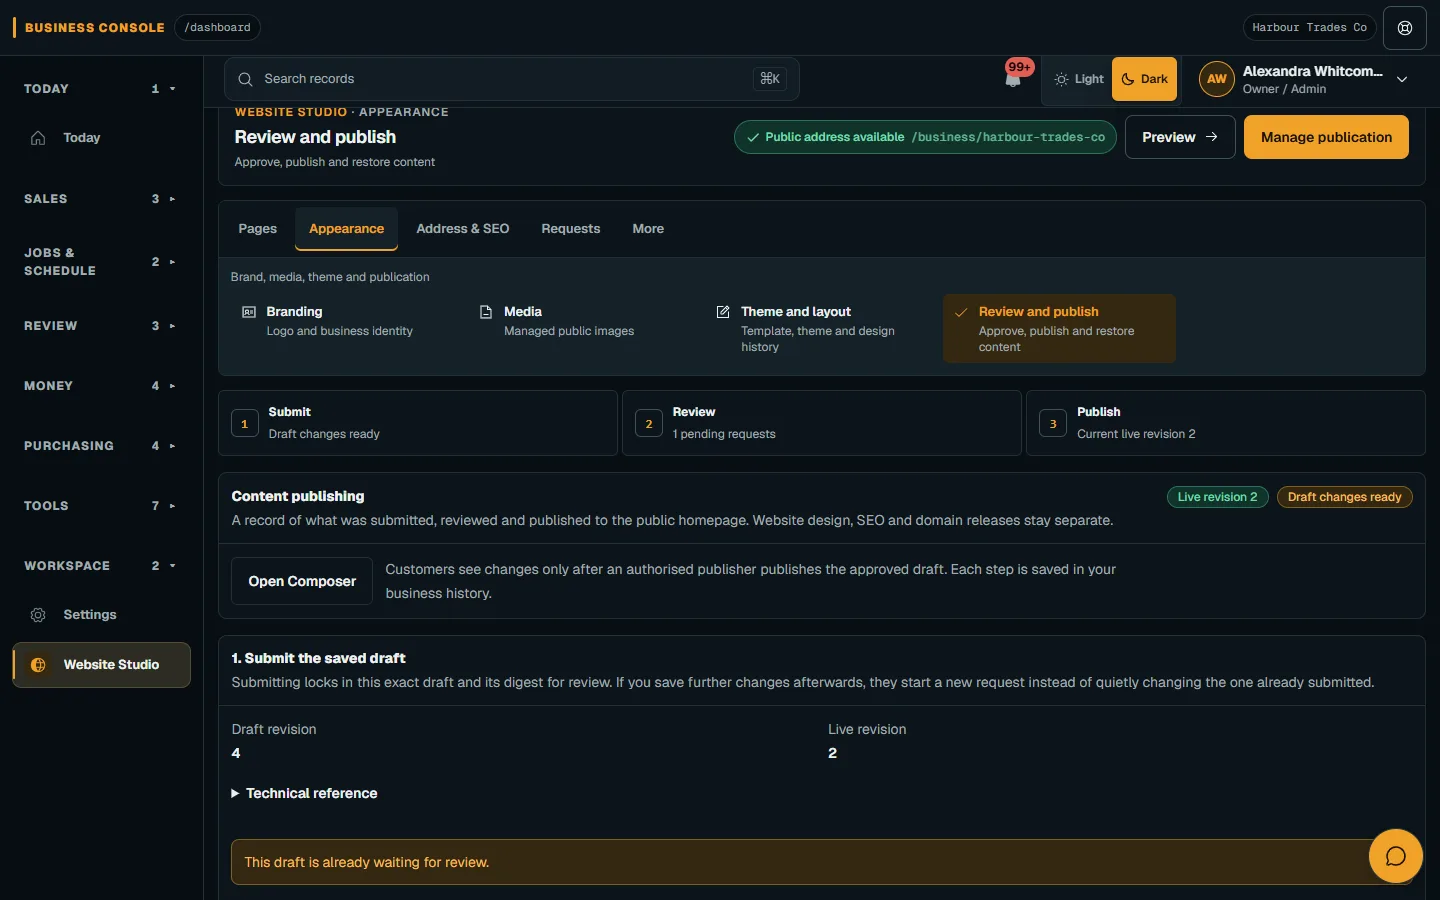Click the help icon beside Harbour Trades Co
The height and width of the screenshot is (900, 1440).
1405,28
